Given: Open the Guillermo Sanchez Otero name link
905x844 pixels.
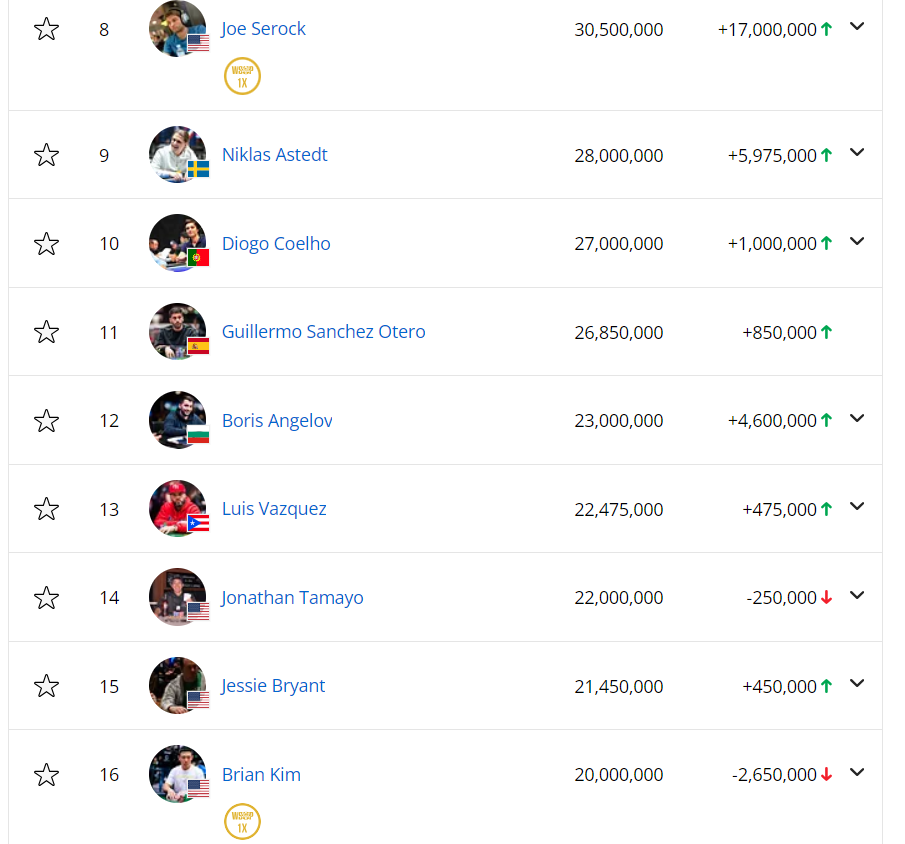Looking at the screenshot, I should tap(323, 332).
